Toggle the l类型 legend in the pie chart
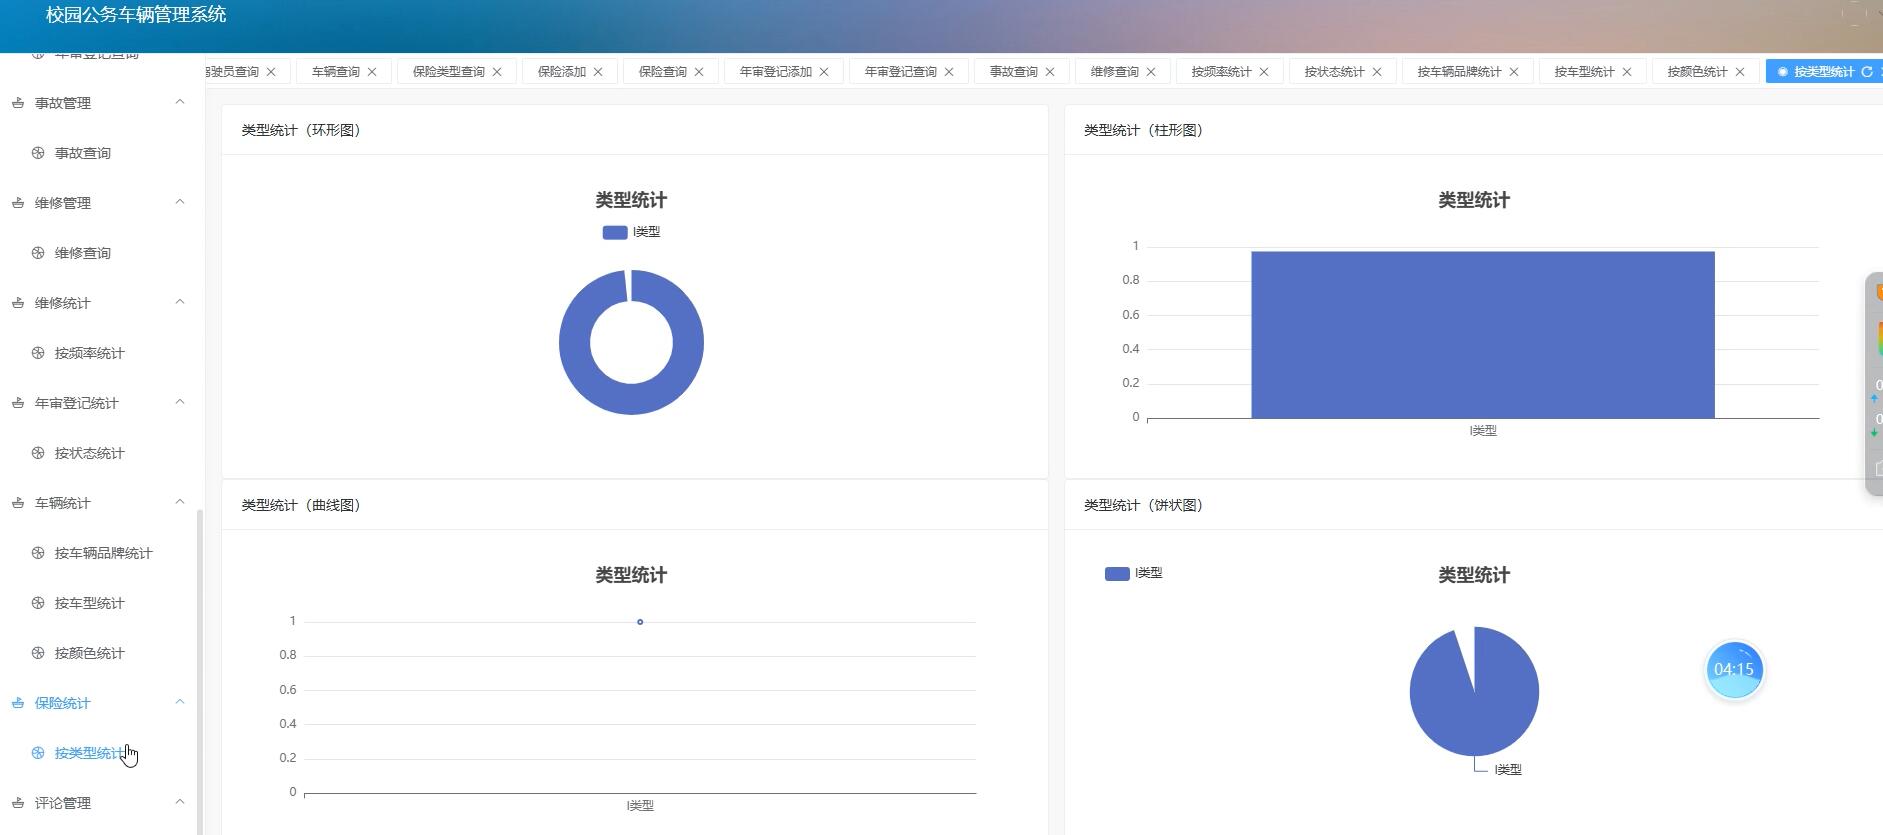The width and height of the screenshot is (1883, 835). pyautogui.click(x=1133, y=573)
